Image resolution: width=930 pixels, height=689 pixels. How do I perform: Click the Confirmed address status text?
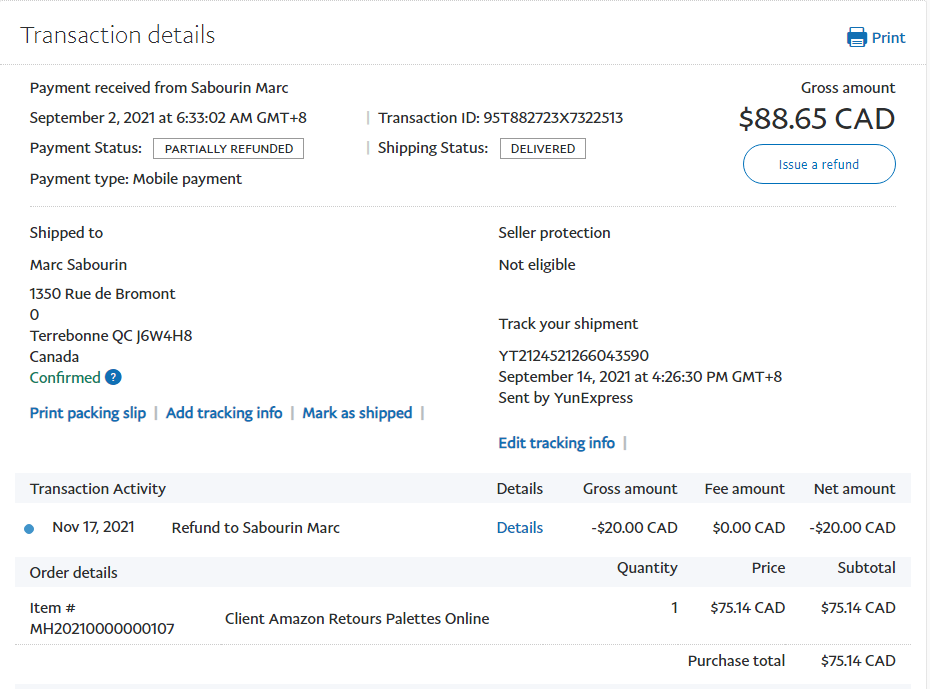click(65, 378)
